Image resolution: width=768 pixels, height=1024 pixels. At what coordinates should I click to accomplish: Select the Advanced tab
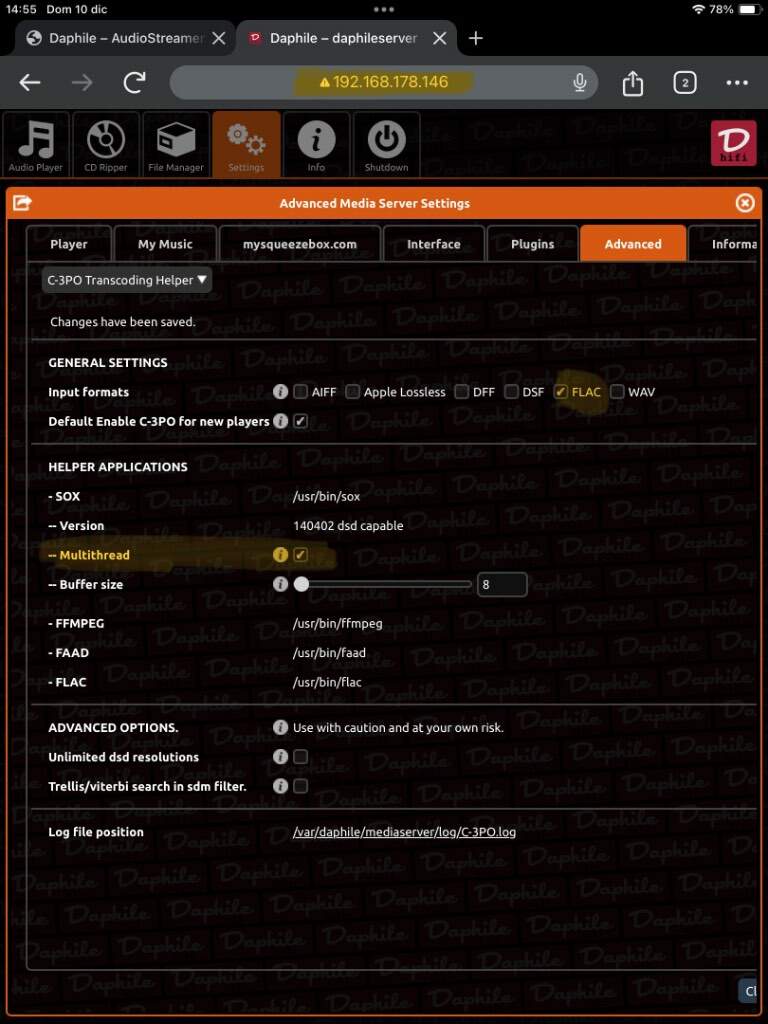[x=633, y=244]
